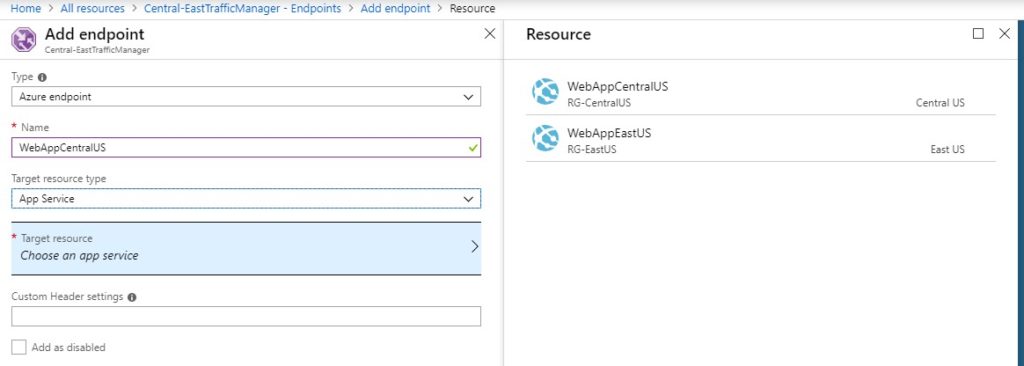1024x366 pixels.
Task: Open the Target resource type dropdown
Action: [246, 199]
